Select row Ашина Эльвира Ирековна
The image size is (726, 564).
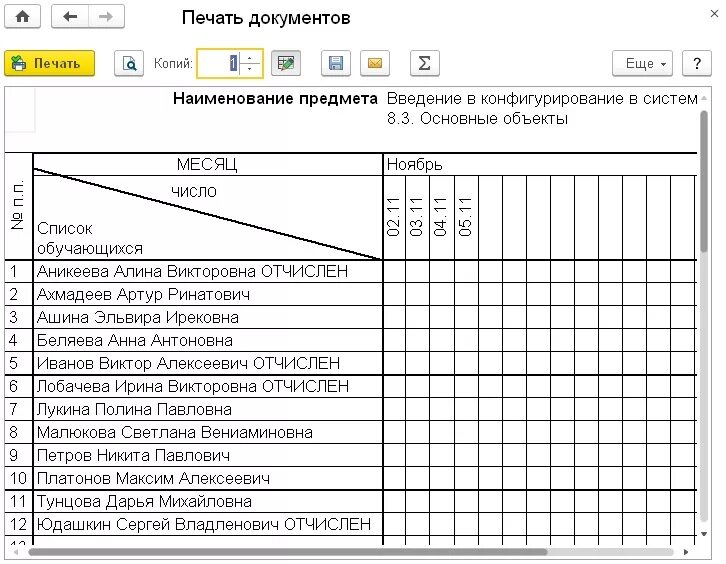coord(208,317)
